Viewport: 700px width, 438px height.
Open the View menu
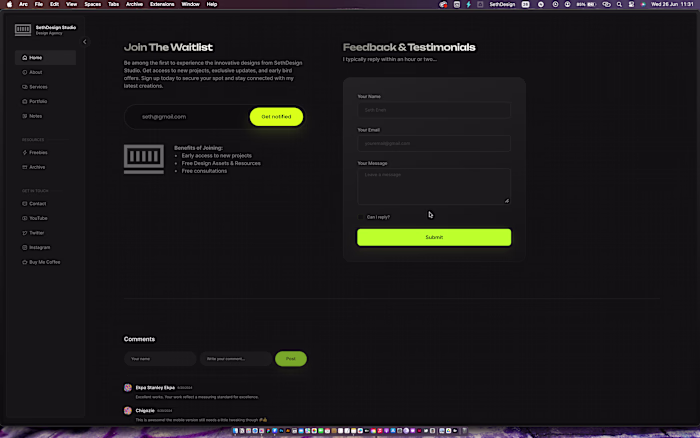tap(71, 4)
